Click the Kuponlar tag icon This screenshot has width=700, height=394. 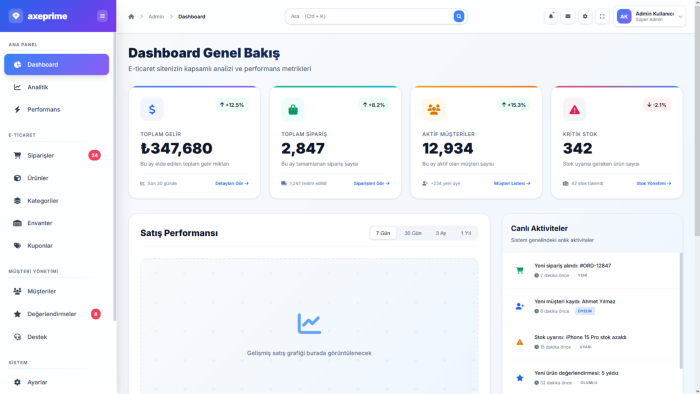point(17,245)
